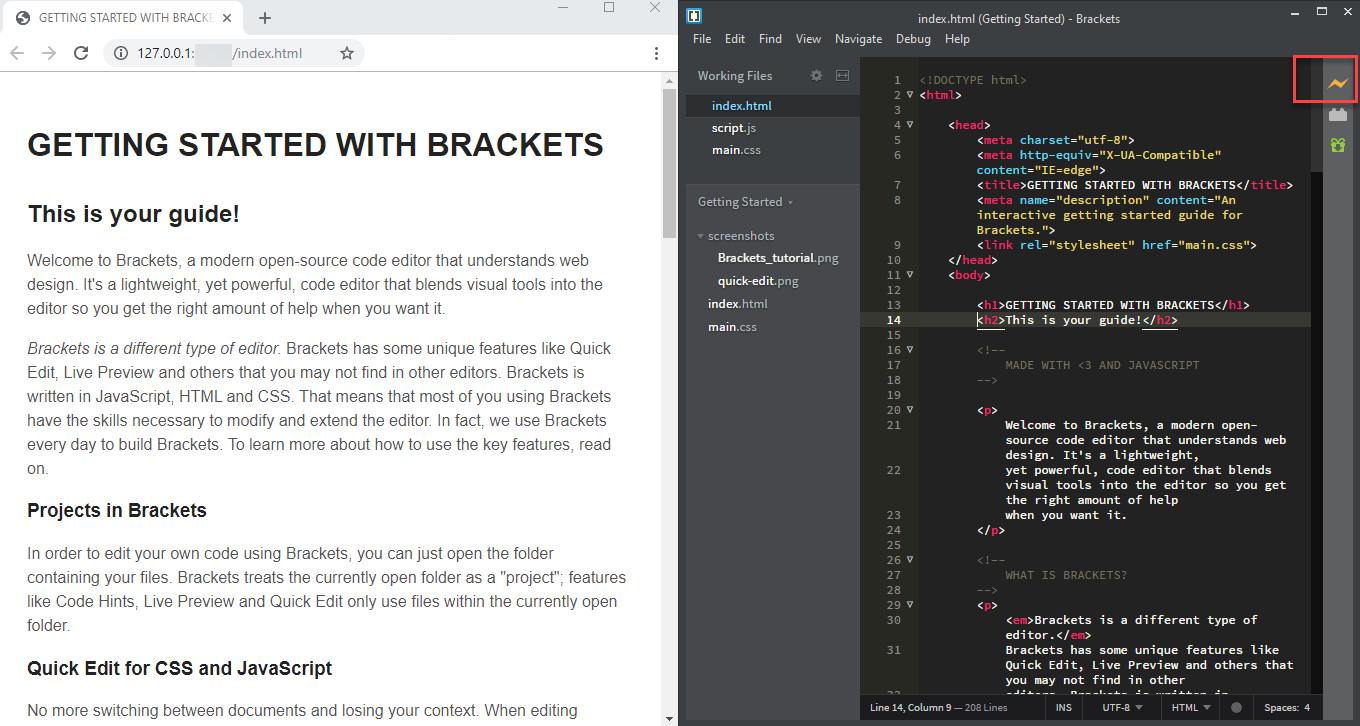The height and width of the screenshot is (726, 1360).
Task: Click the Live Preview lightning bolt icon
Action: [x=1338, y=83]
